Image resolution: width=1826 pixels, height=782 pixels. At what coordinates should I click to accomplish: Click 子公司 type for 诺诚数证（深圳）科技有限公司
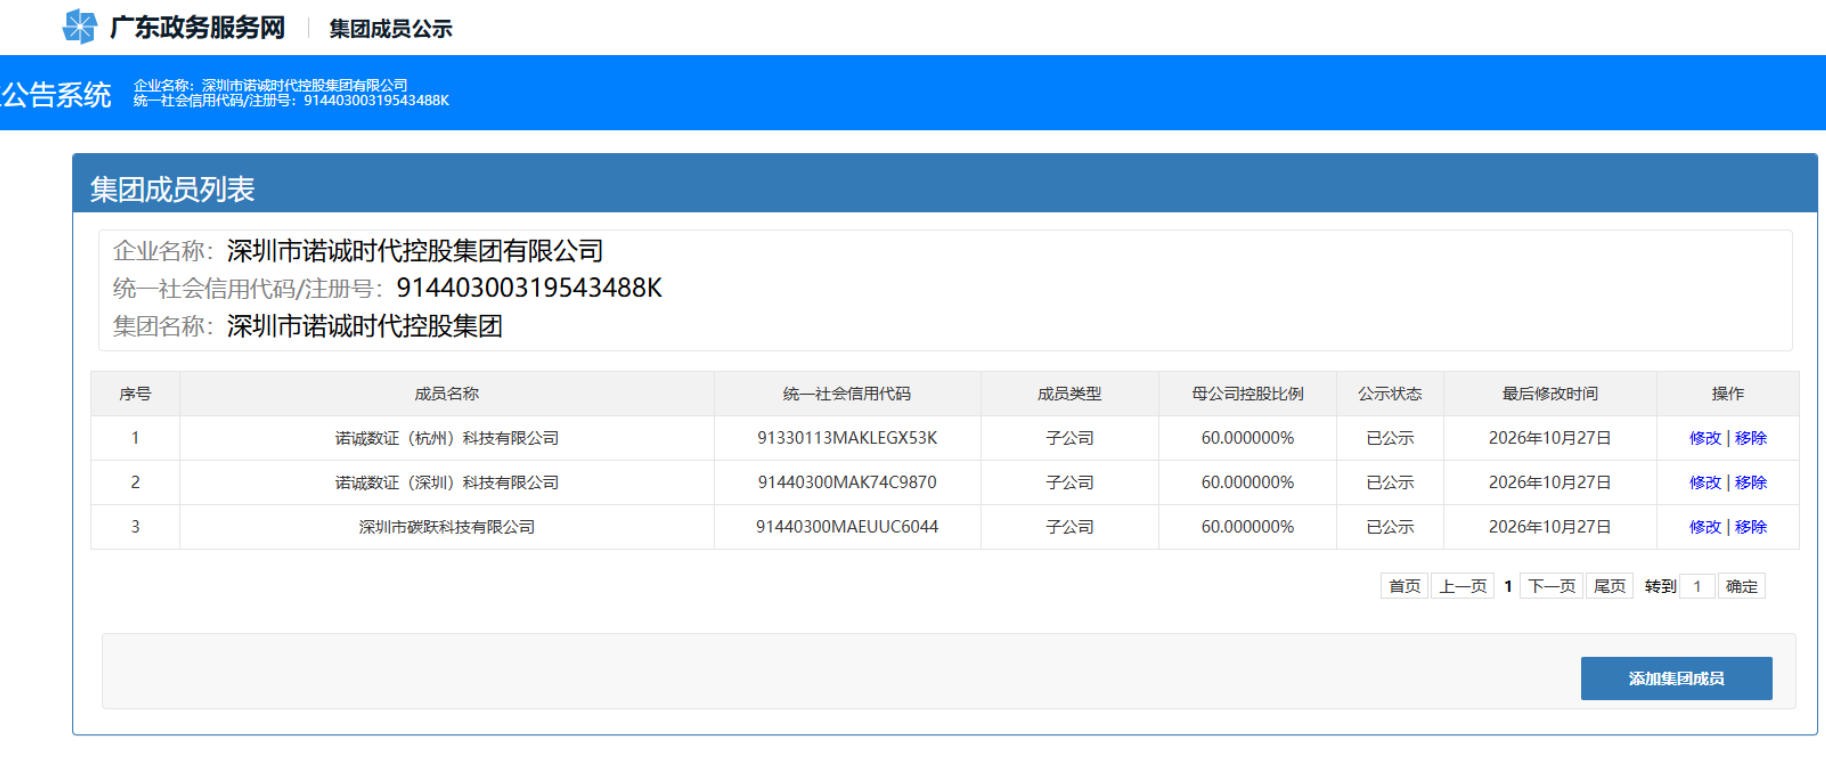tap(1069, 482)
